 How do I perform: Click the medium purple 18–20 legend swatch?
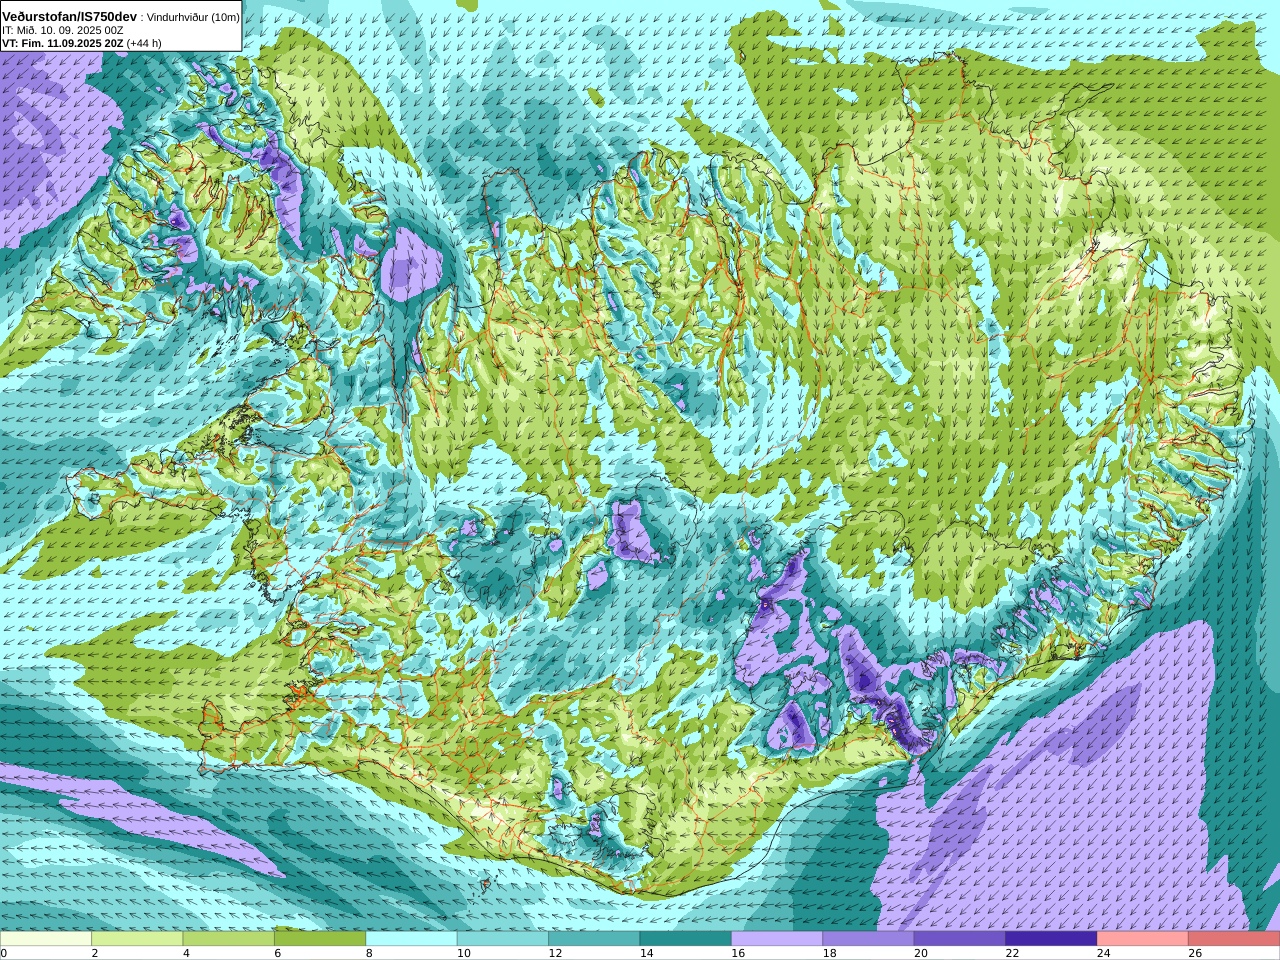868,939
